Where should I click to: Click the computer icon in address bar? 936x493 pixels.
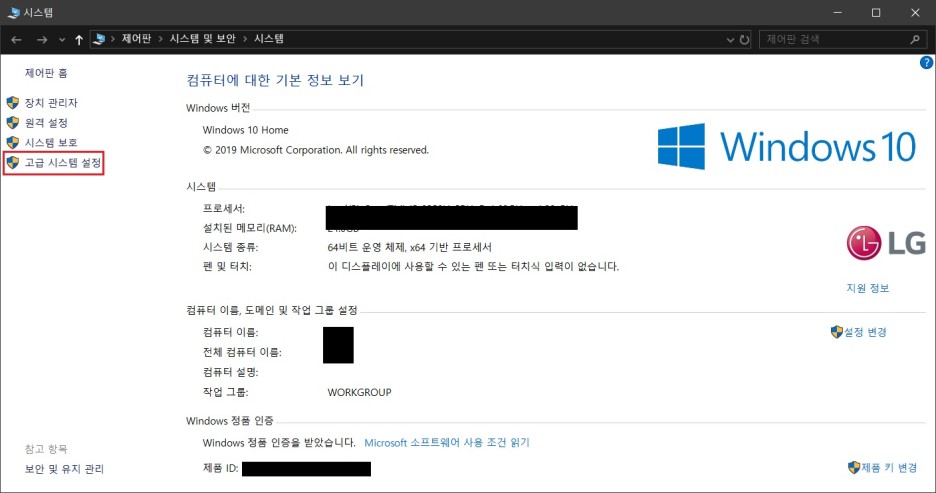click(99, 39)
